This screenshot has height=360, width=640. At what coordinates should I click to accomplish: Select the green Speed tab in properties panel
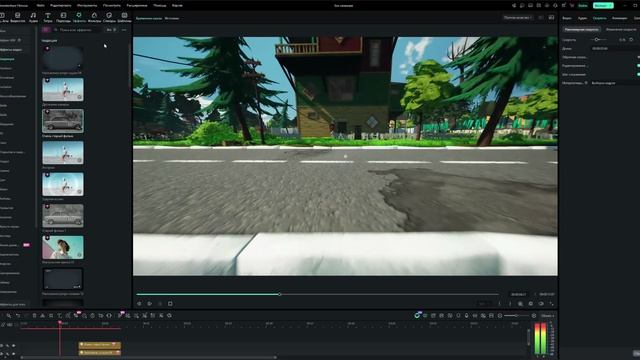coord(600,18)
